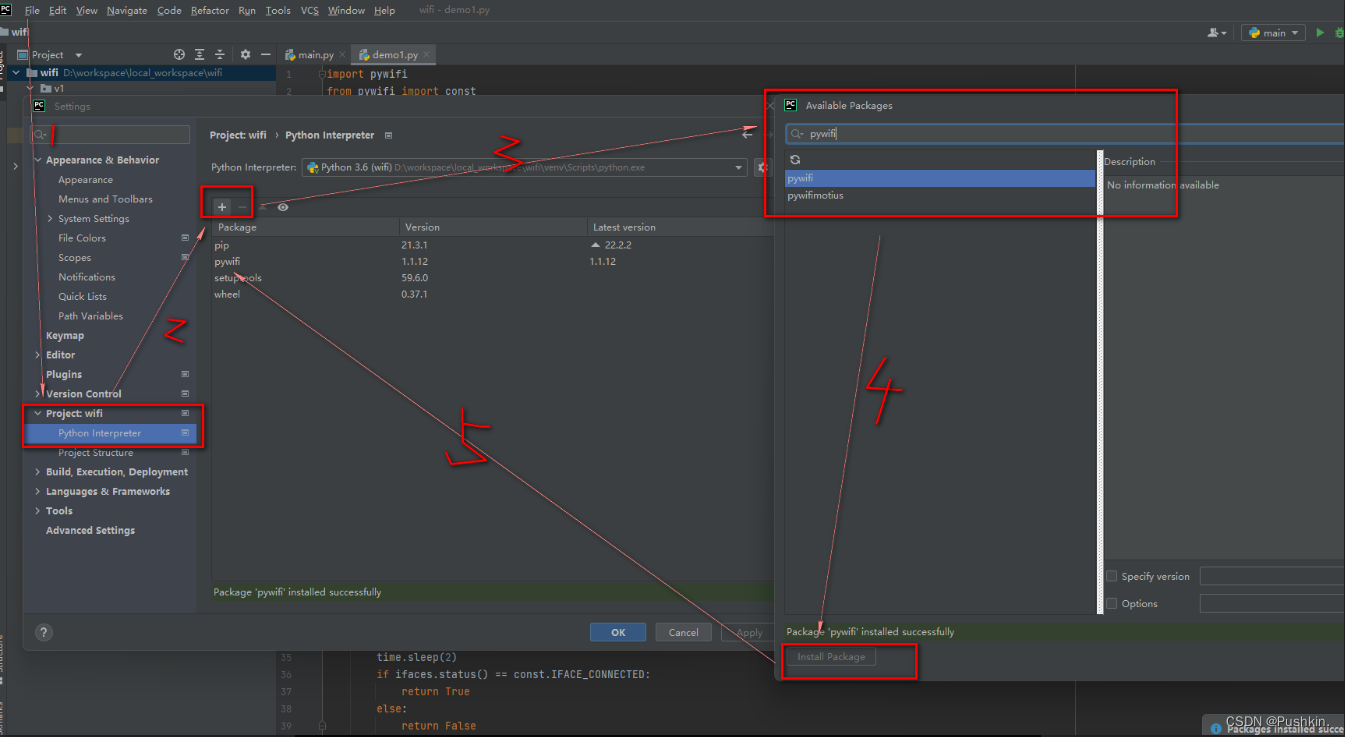This screenshot has height=737, width=1345.
Task: Click the OK button in Settings
Action: tap(618, 632)
